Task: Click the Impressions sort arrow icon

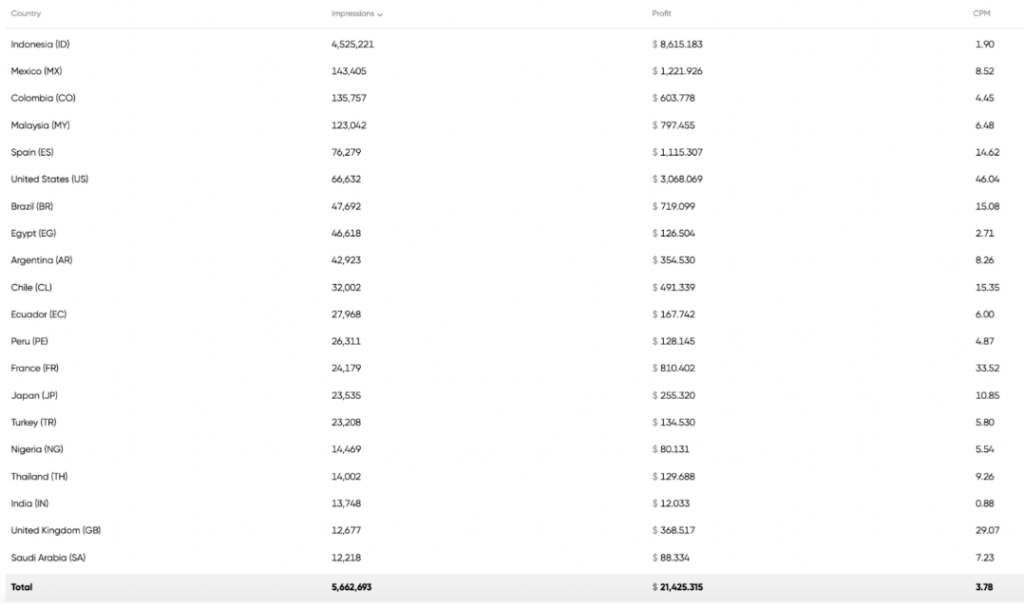Action: pos(381,14)
